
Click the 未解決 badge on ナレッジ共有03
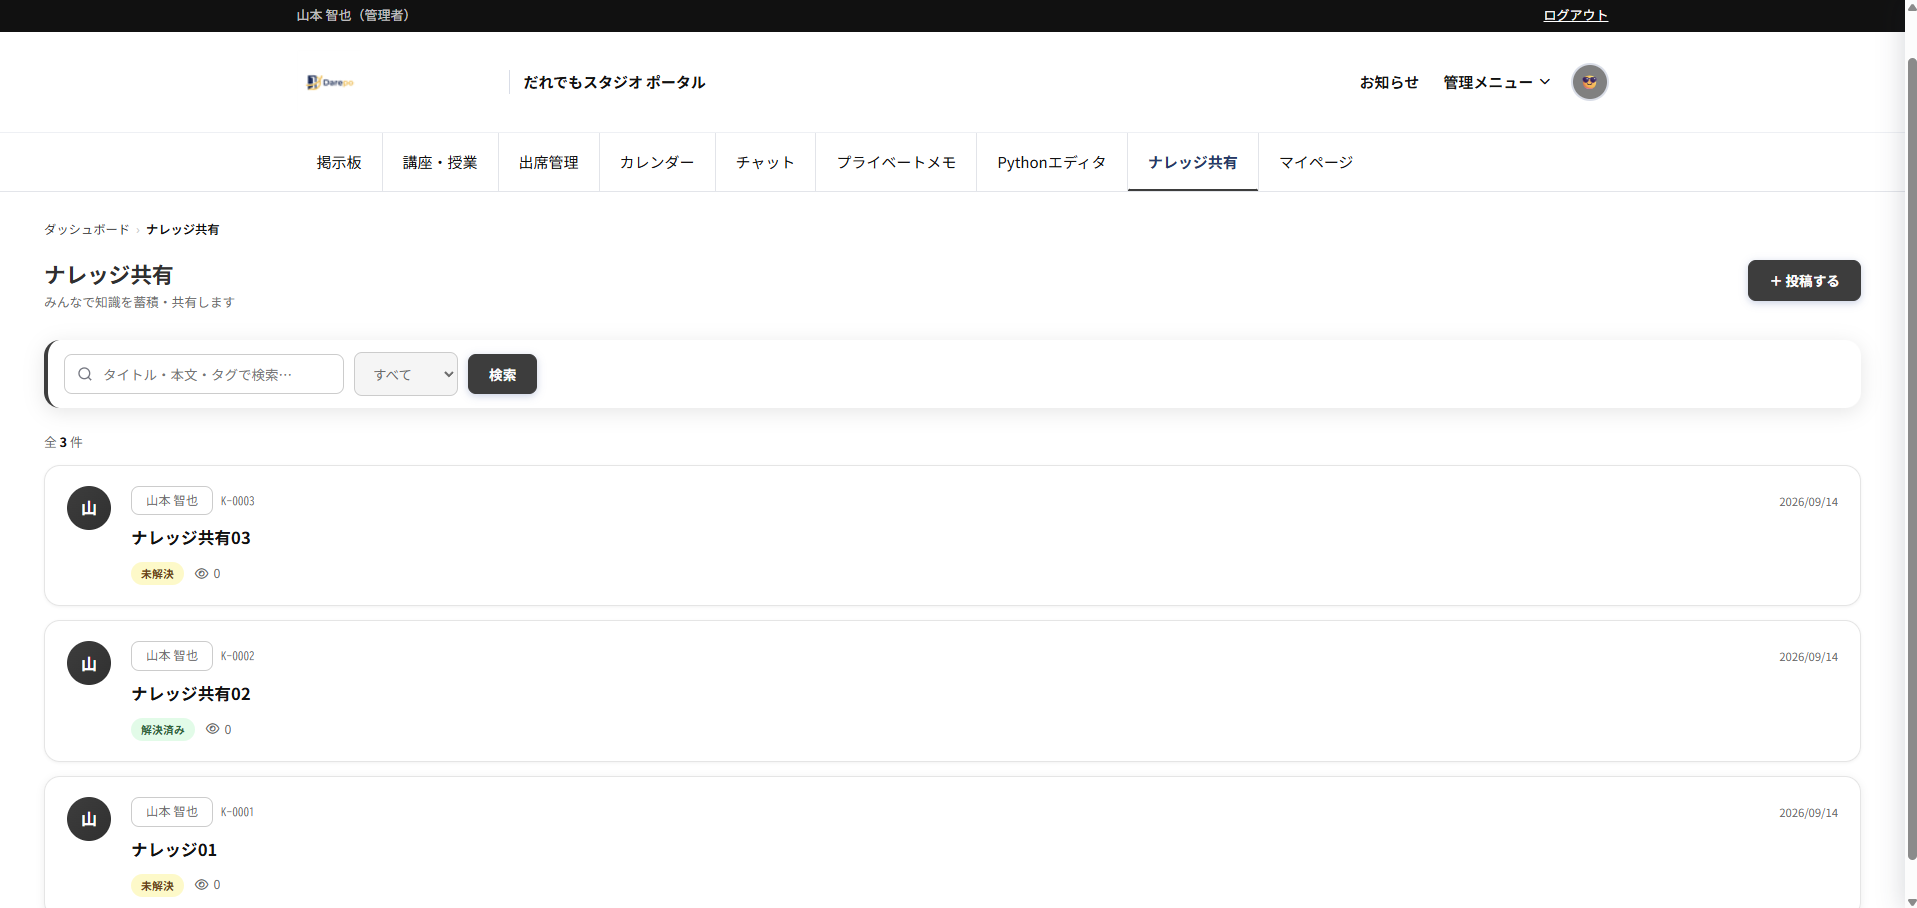157,574
